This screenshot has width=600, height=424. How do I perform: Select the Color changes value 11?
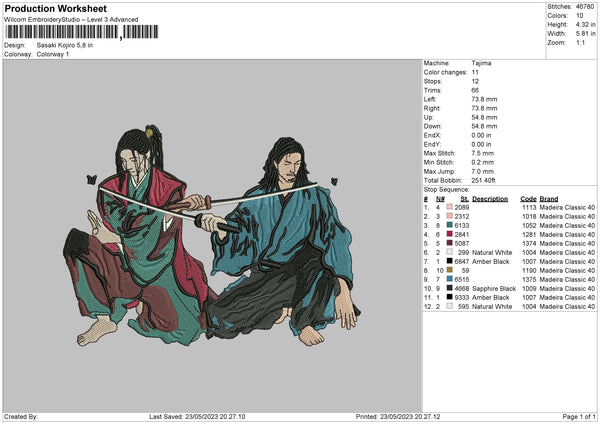click(475, 72)
